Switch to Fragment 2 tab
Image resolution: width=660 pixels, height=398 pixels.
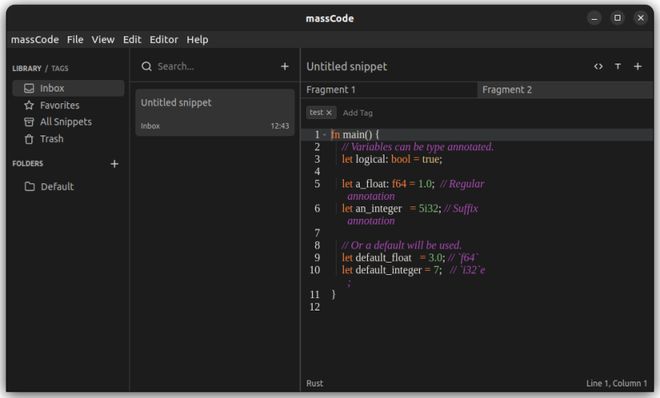pos(565,90)
